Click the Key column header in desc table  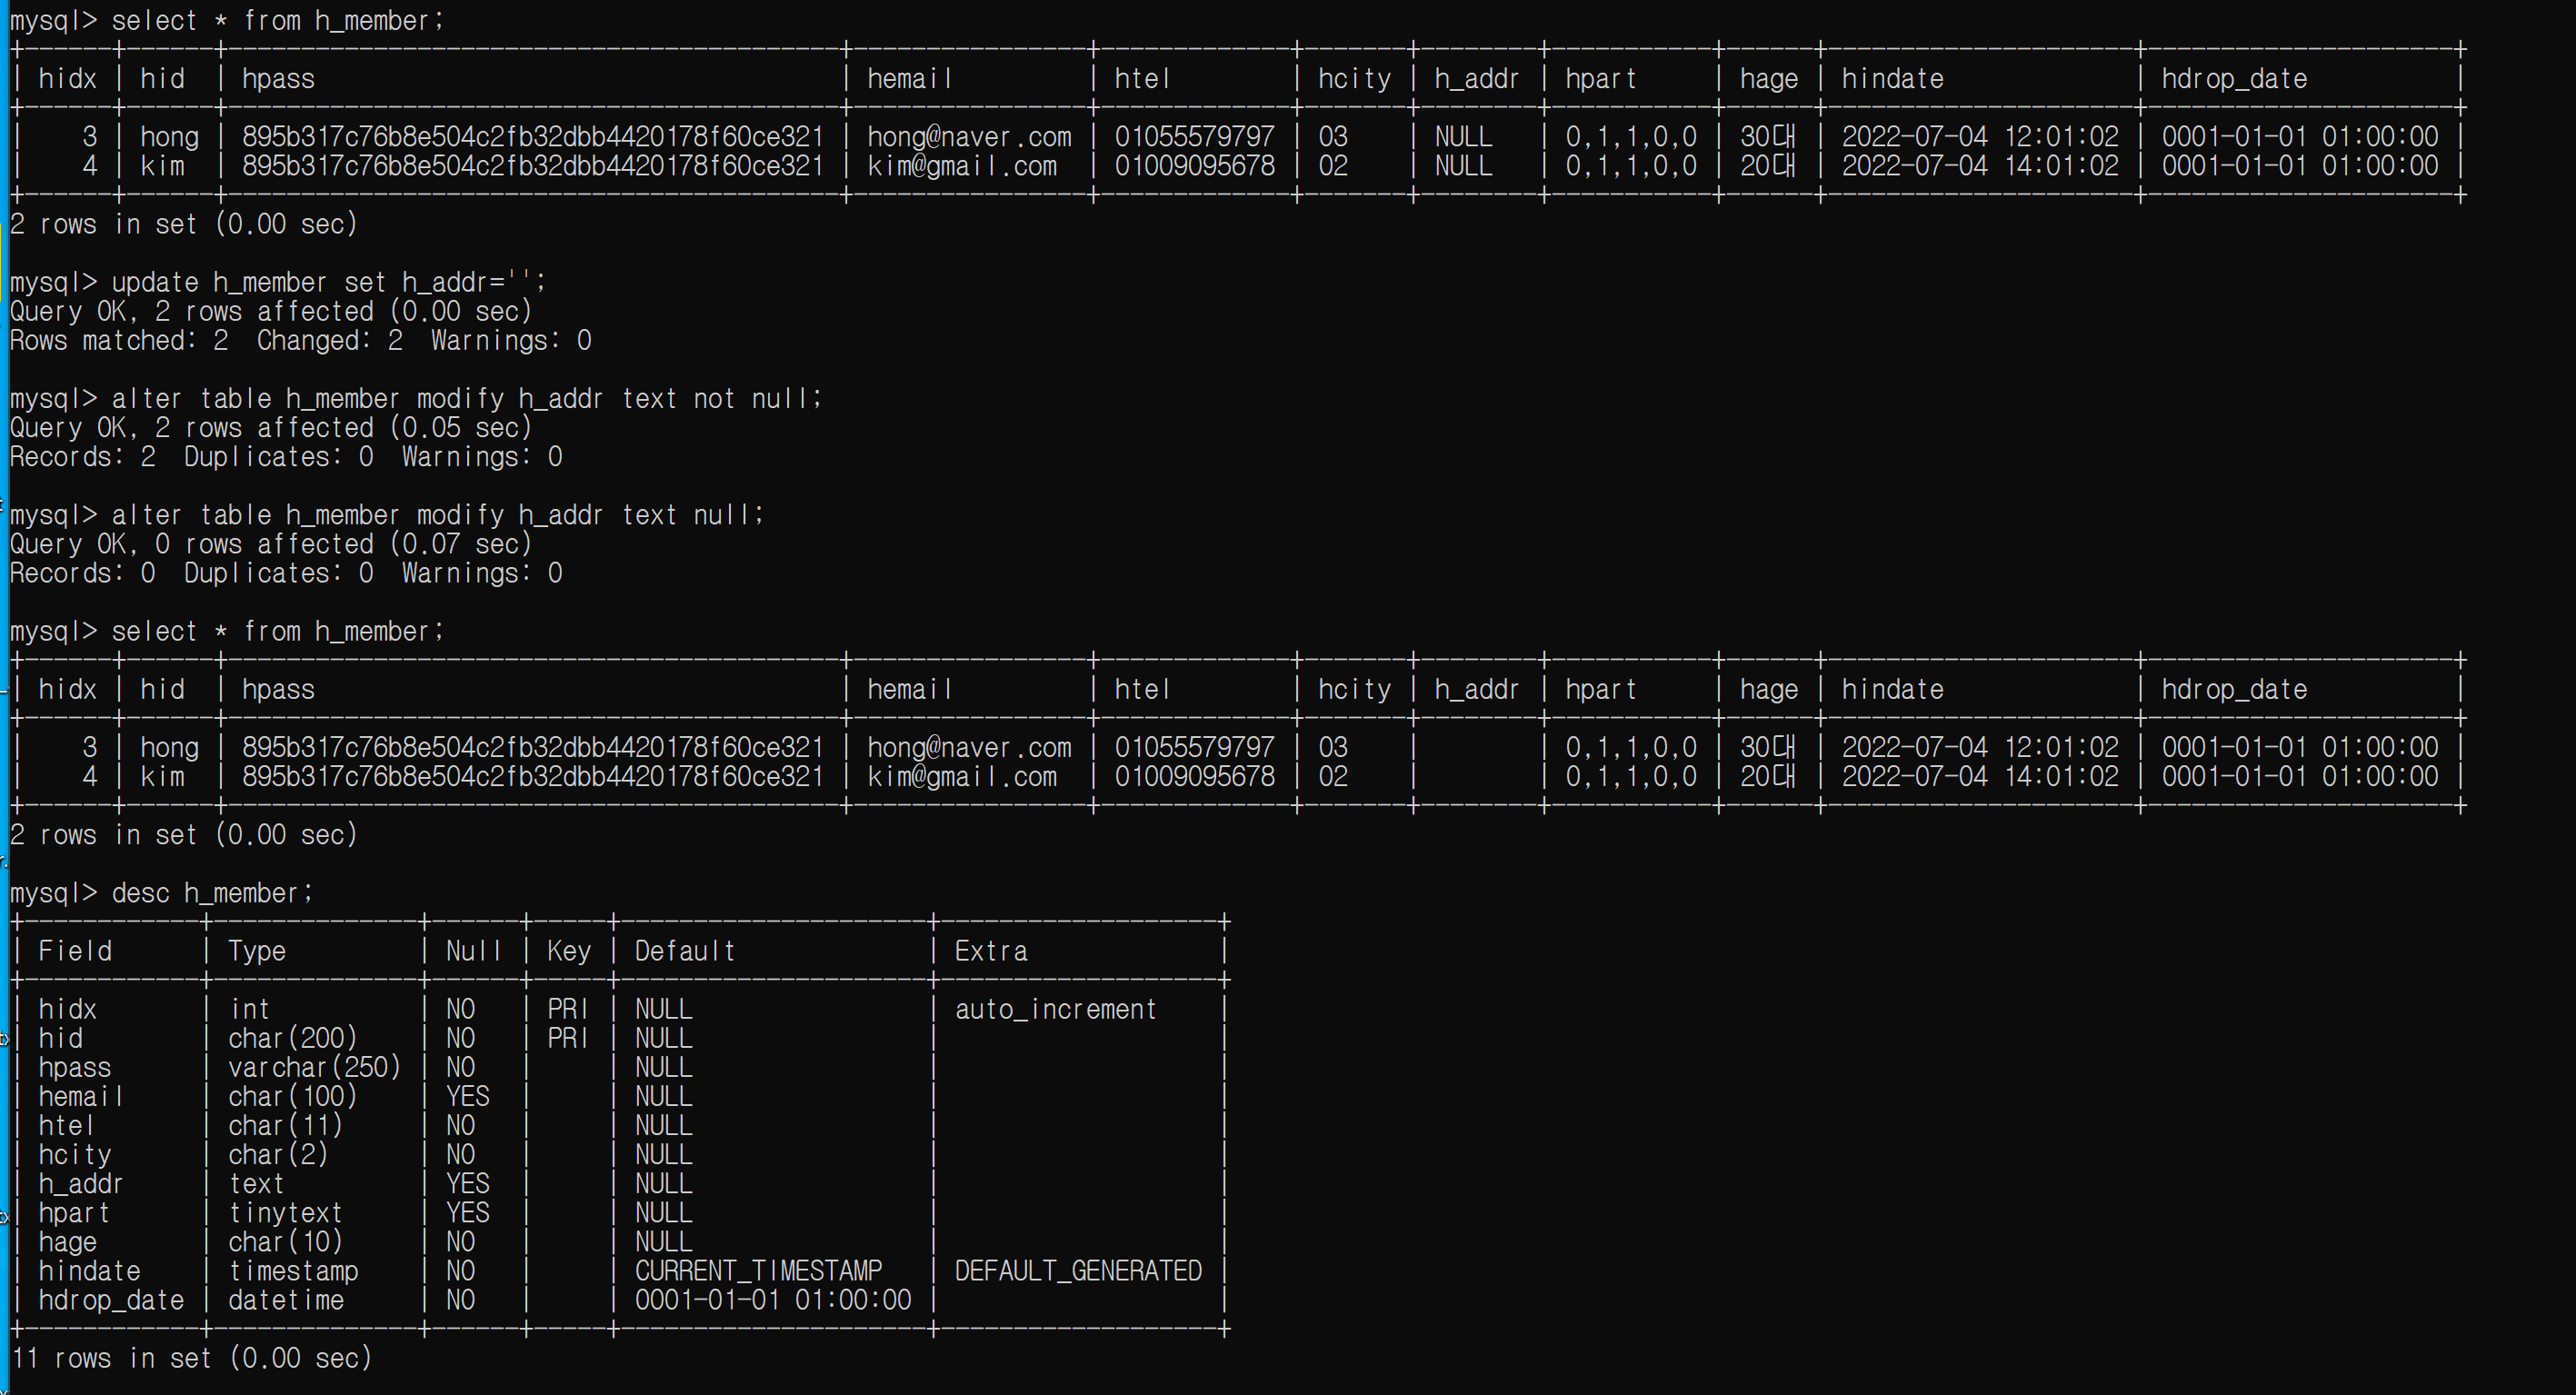(x=568, y=951)
